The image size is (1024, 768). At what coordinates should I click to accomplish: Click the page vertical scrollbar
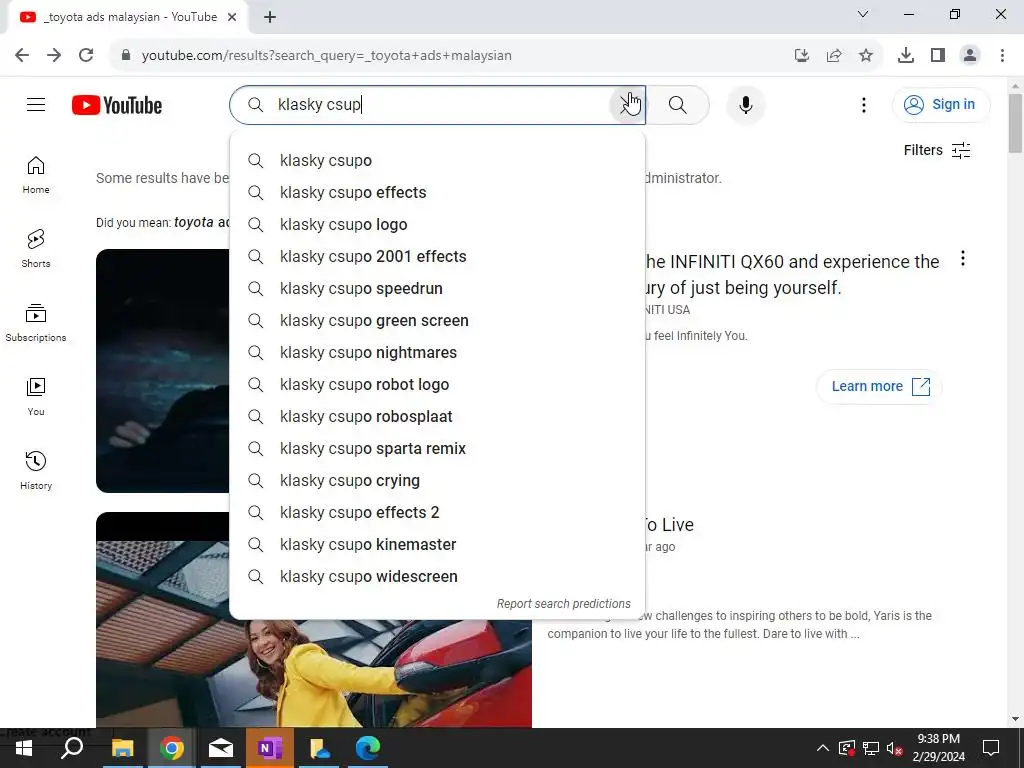click(x=1014, y=123)
